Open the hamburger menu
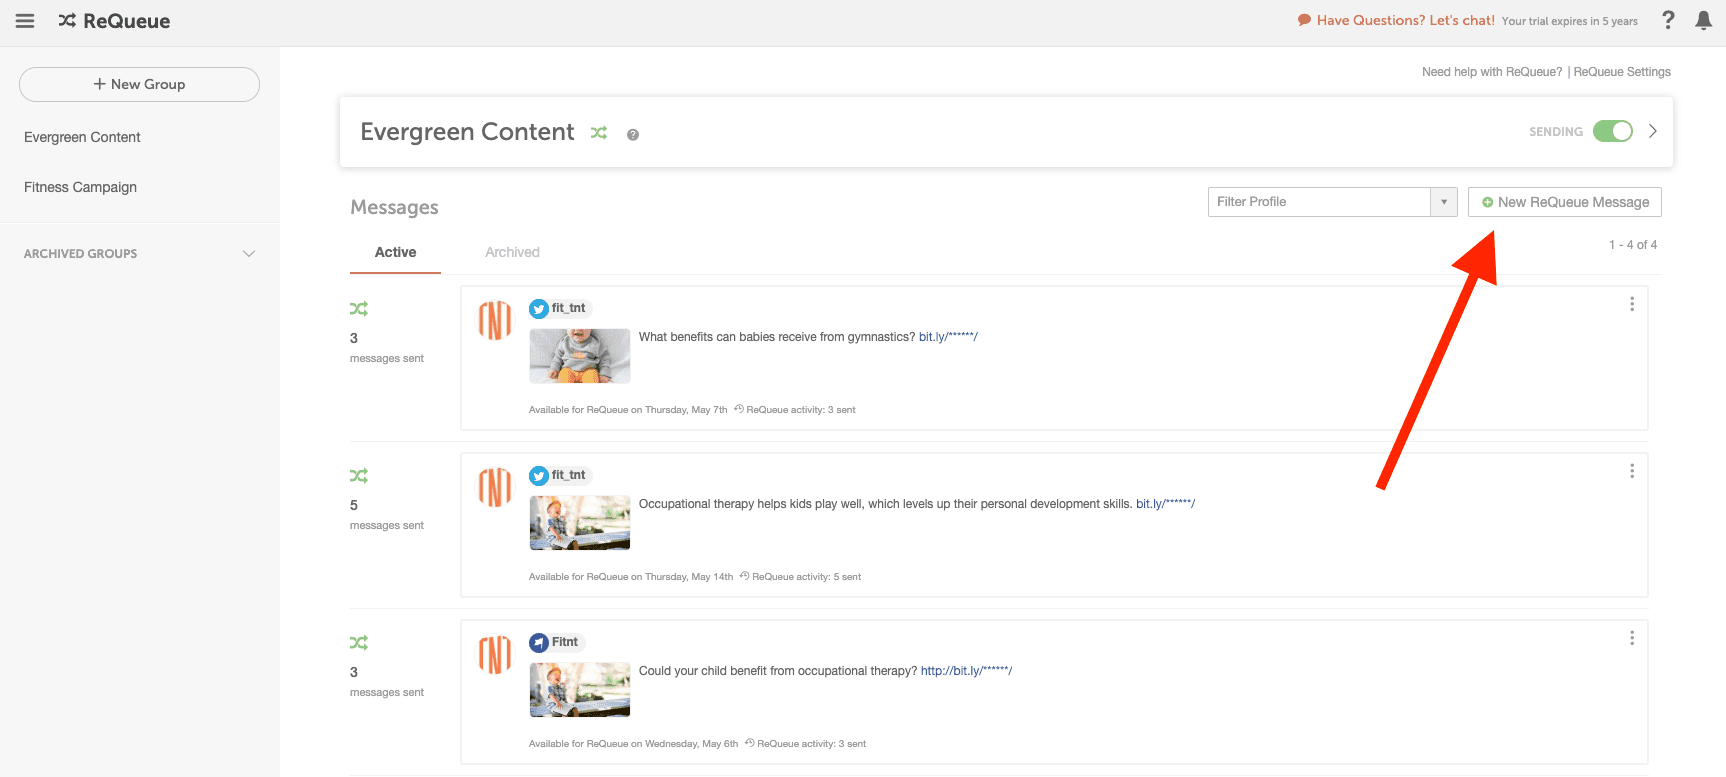This screenshot has height=777, width=1726. pos(25,21)
